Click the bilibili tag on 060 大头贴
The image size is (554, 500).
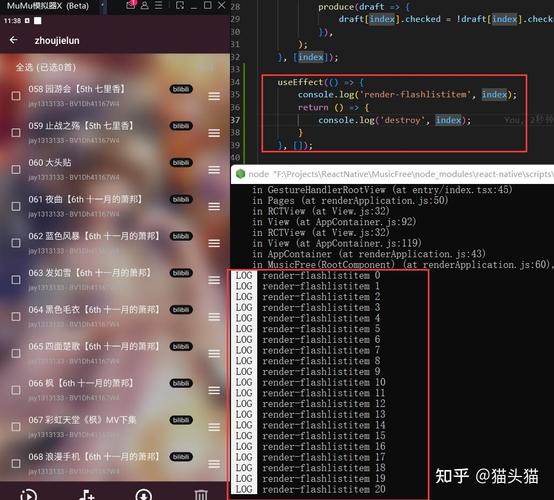[181, 163]
